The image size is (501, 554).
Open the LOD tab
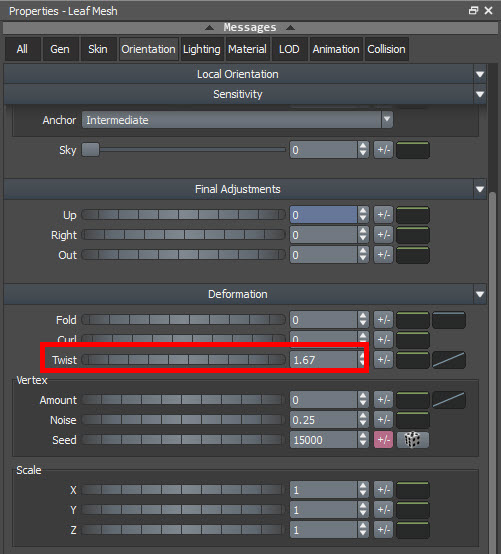pyautogui.click(x=289, y=49)
